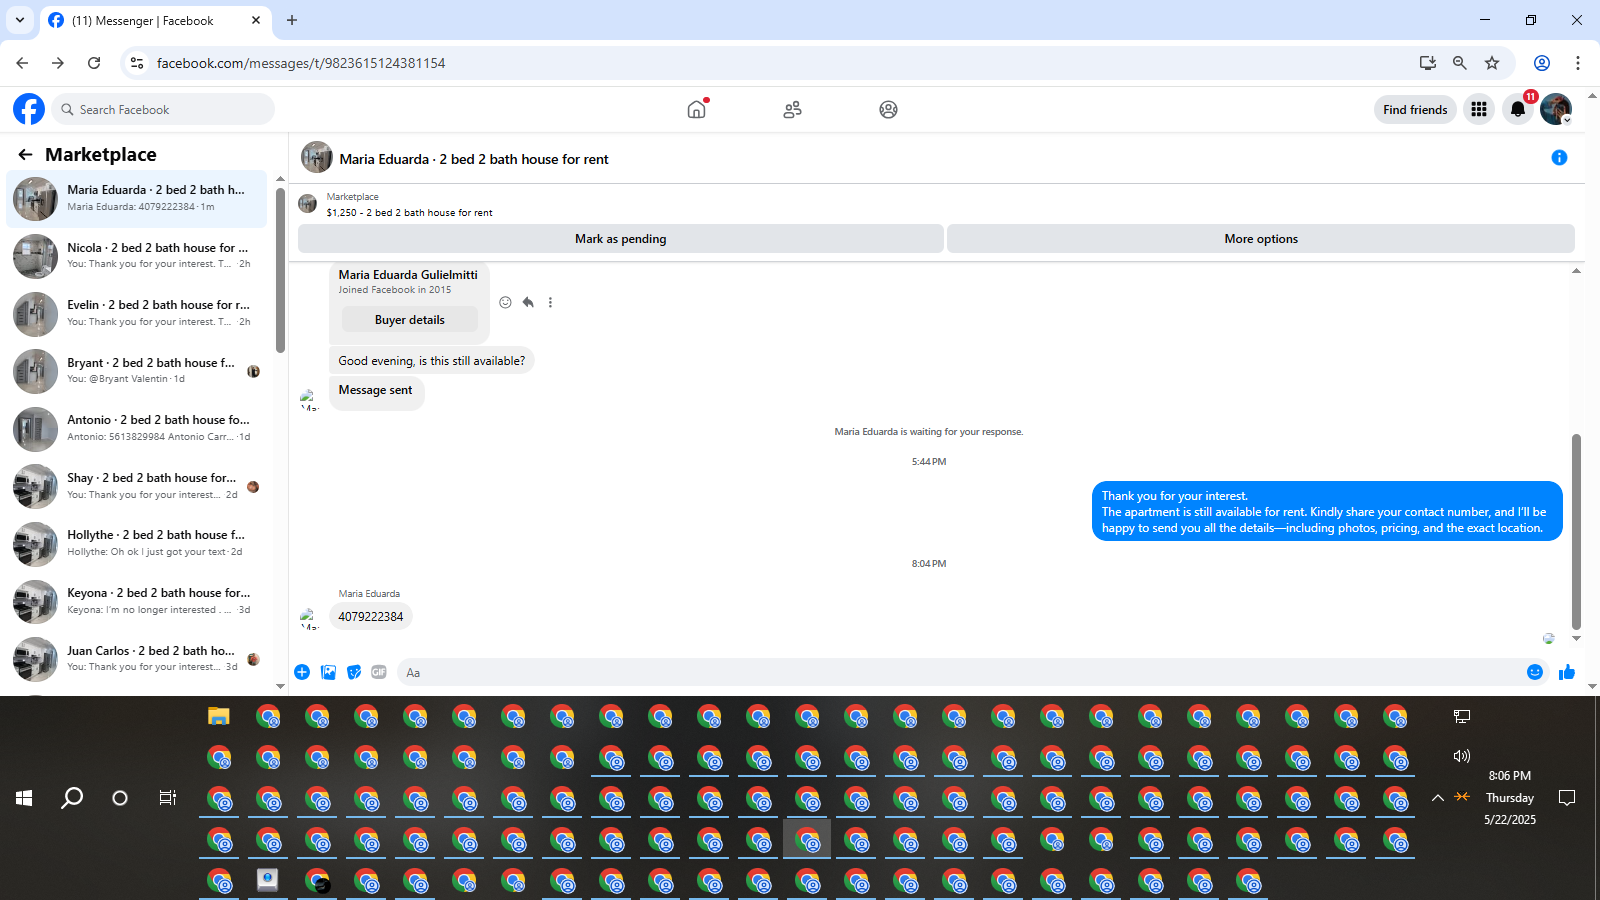This screenshot has height=900, width=1600.
Task: Choose a sticker in composer
Action: click(354, 672)
